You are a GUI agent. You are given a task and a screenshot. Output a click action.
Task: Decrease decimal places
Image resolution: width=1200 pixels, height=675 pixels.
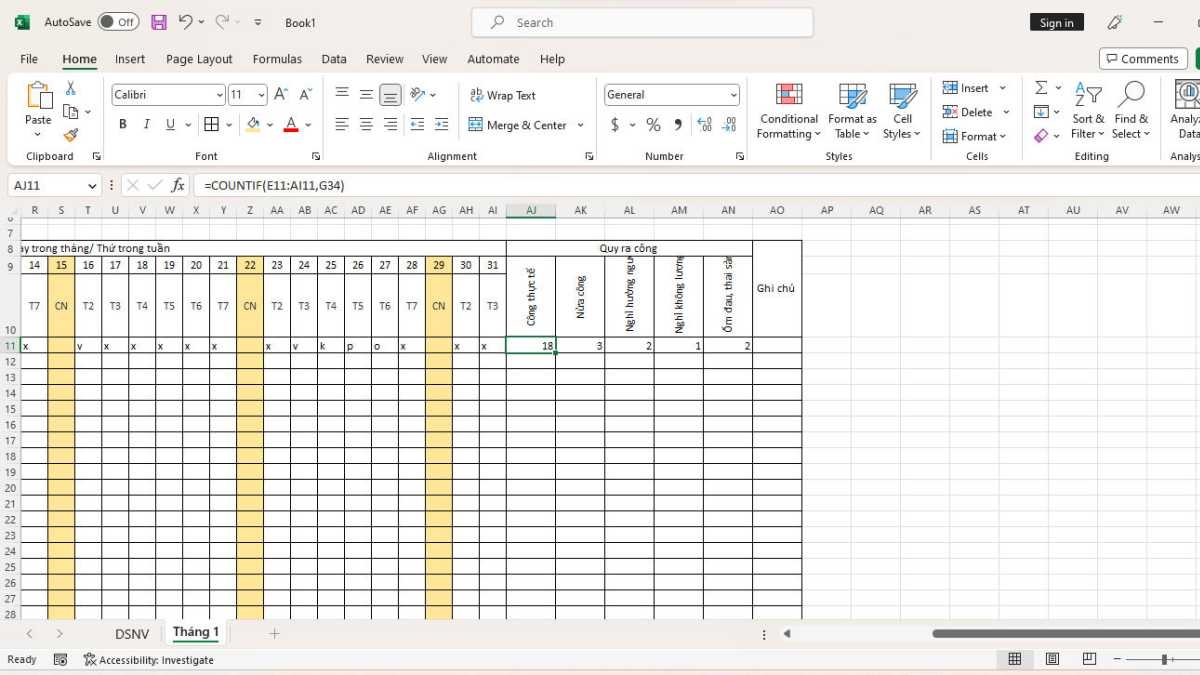tap(729, 125)
